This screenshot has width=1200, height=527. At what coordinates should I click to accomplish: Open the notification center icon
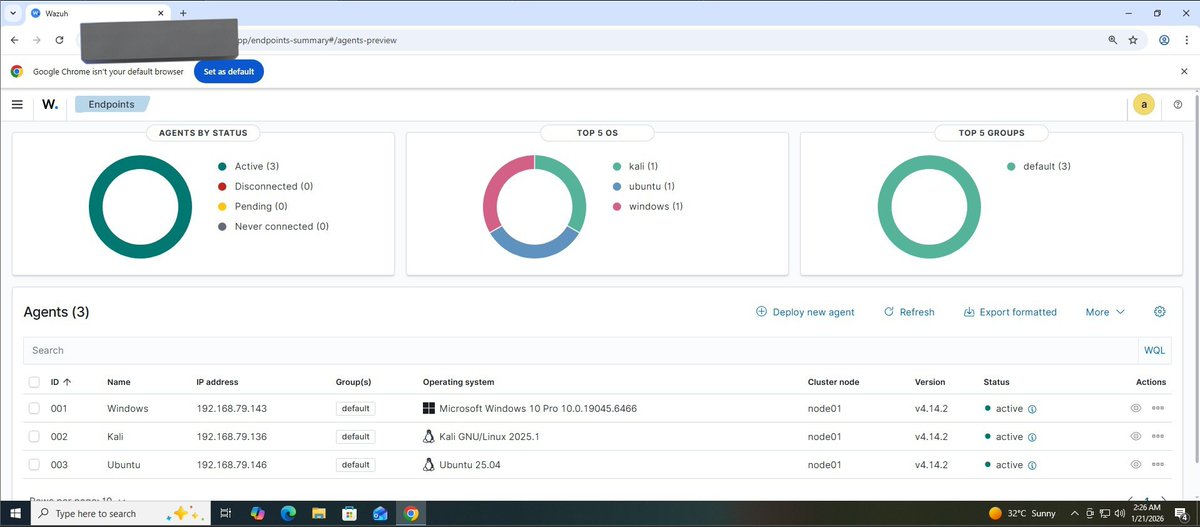(x=1180, y=513)
